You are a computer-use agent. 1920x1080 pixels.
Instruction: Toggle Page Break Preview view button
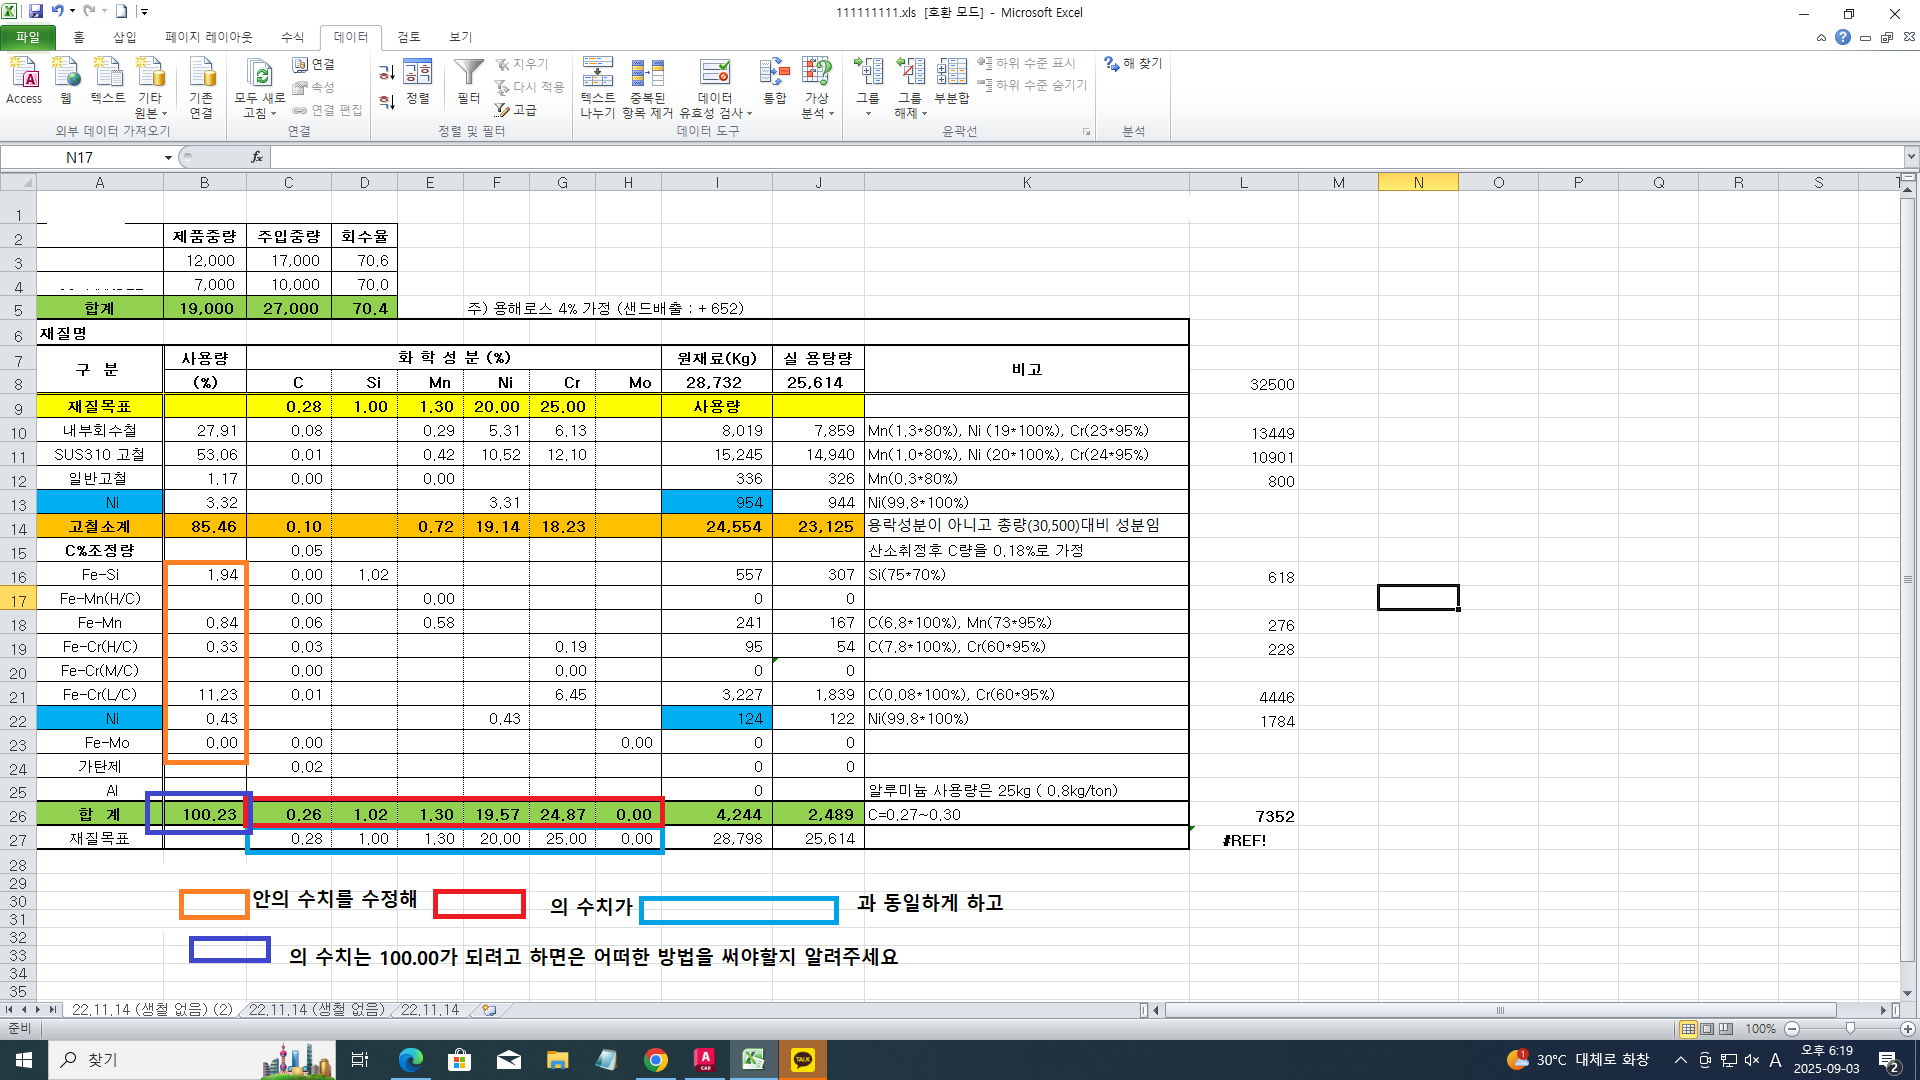click(1727, 1029)
